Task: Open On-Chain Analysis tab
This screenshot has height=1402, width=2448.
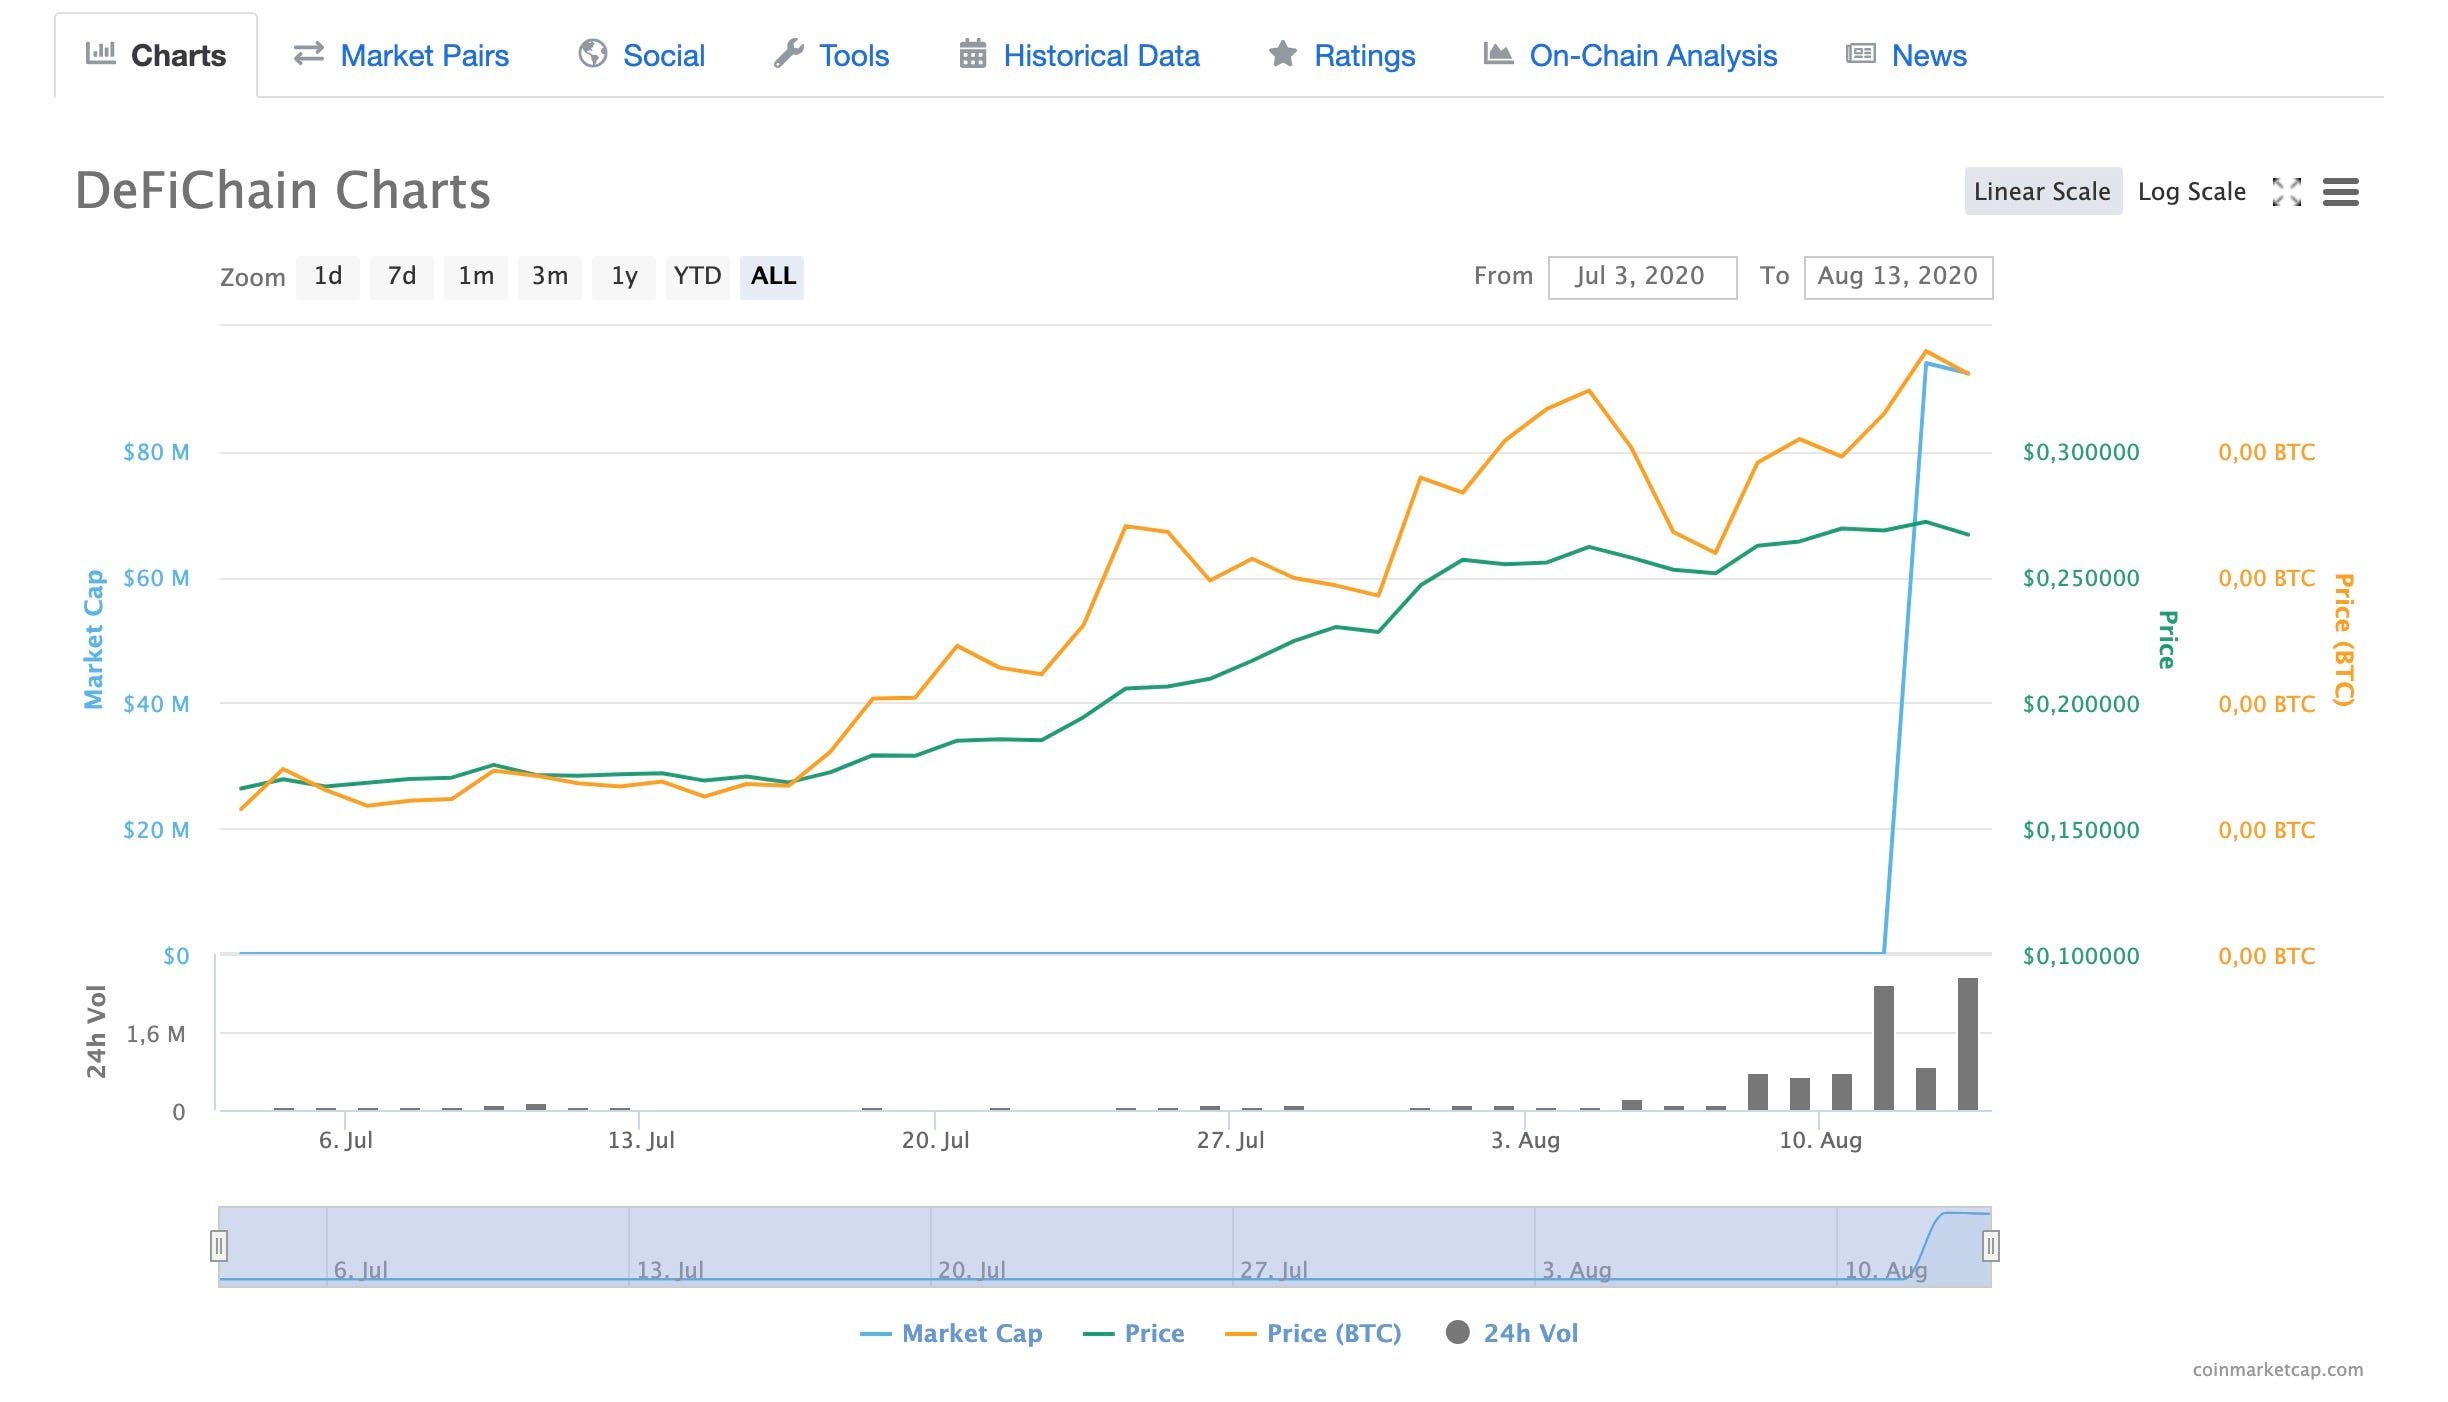Action: (1630, 55)
